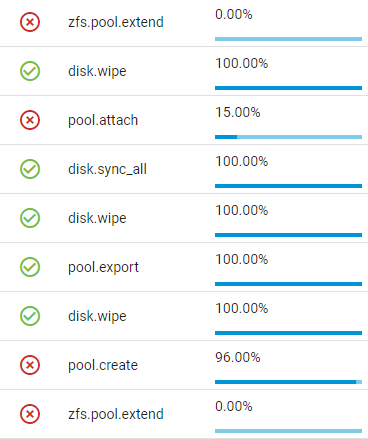Click the full progress bar under disk.sync_all's percentage
368x439 pixels.
coord(288,186)
